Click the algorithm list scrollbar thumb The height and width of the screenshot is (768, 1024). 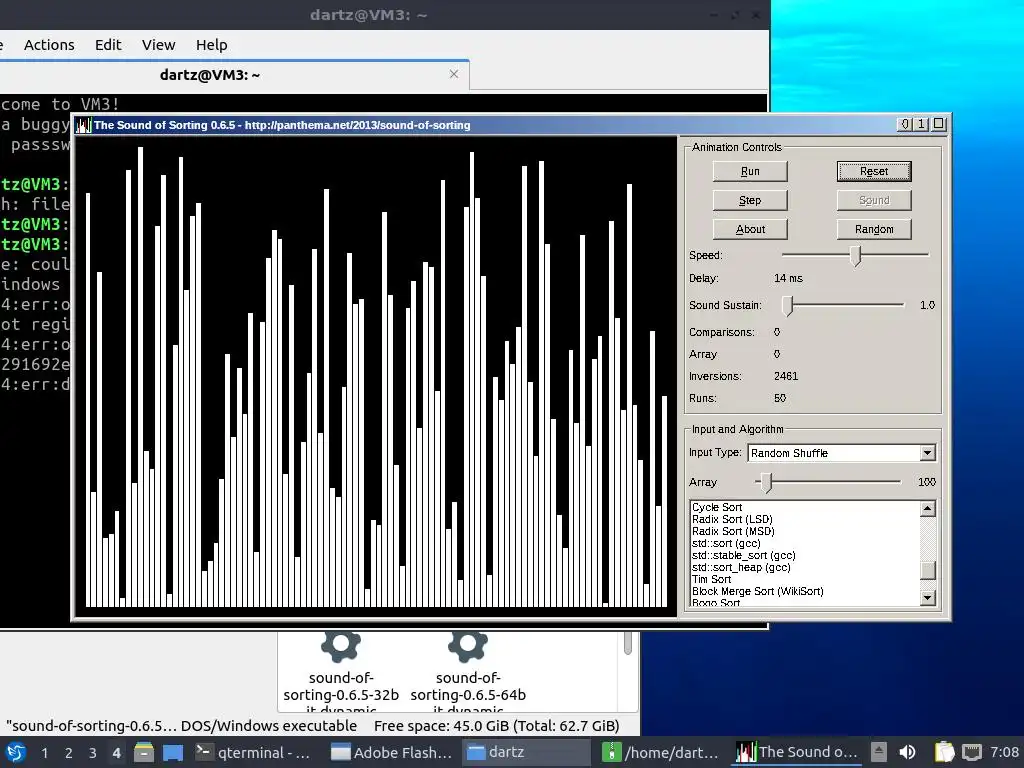tap(927, 570)
